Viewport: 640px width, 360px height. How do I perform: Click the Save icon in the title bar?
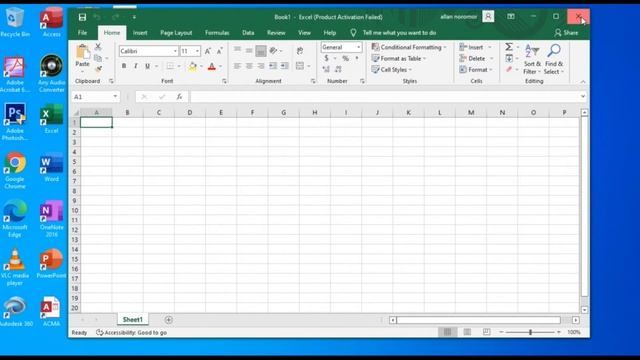82,17
